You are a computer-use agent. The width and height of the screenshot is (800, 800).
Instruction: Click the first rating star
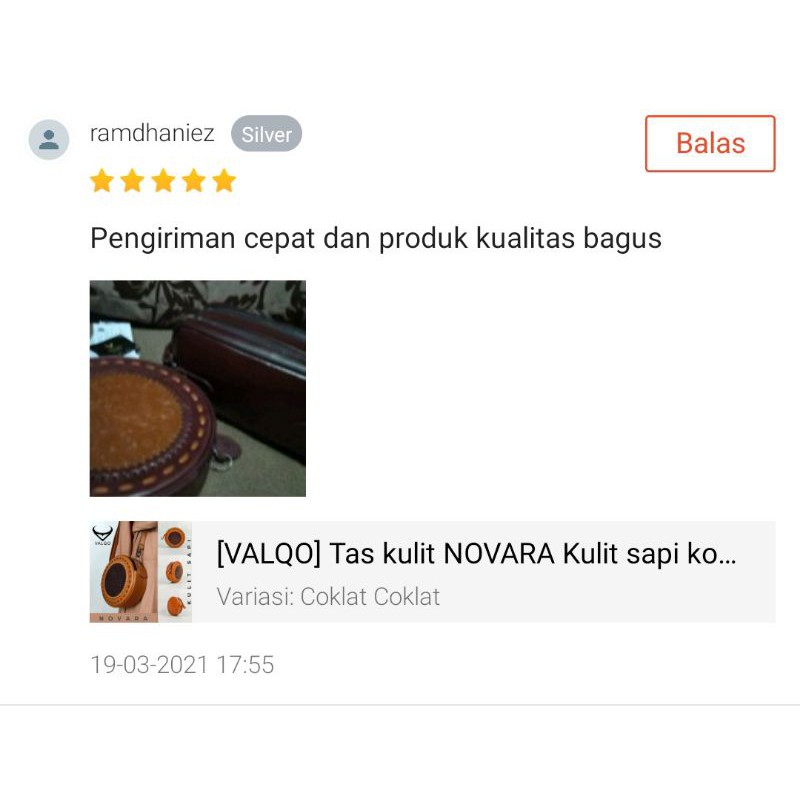point(102,181)
